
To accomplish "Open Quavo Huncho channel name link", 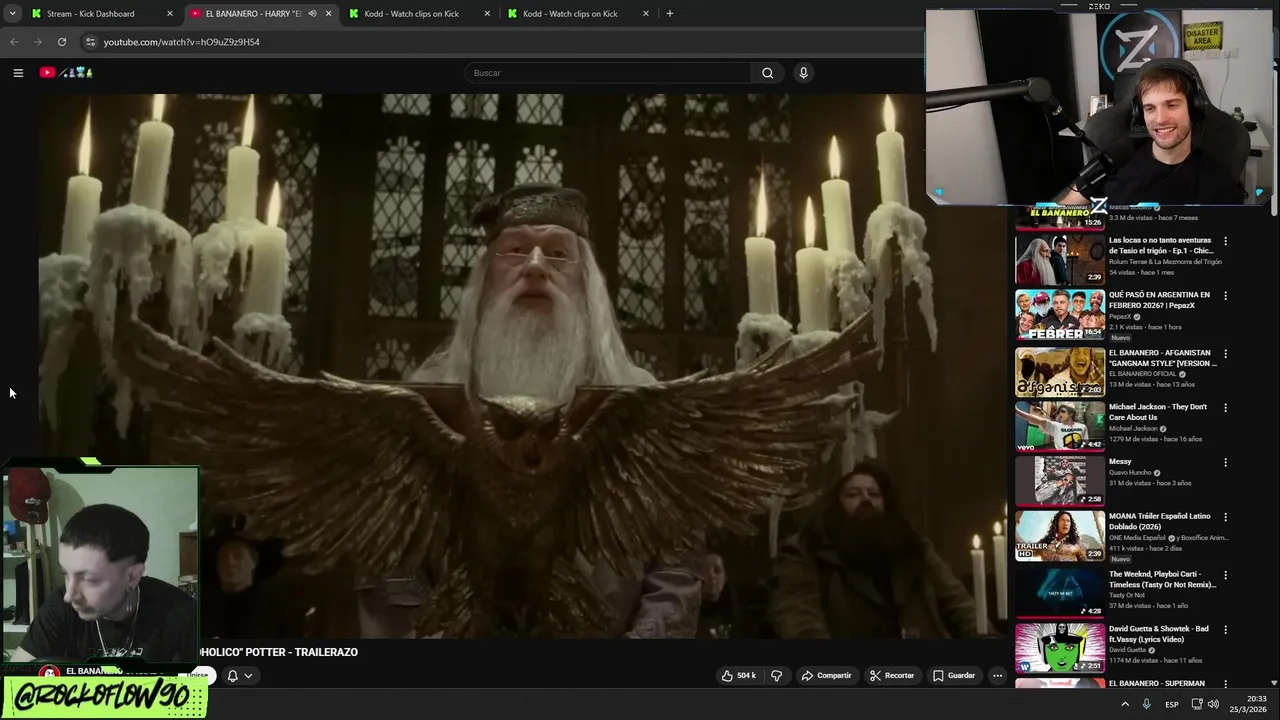I will pos(1130,473).
